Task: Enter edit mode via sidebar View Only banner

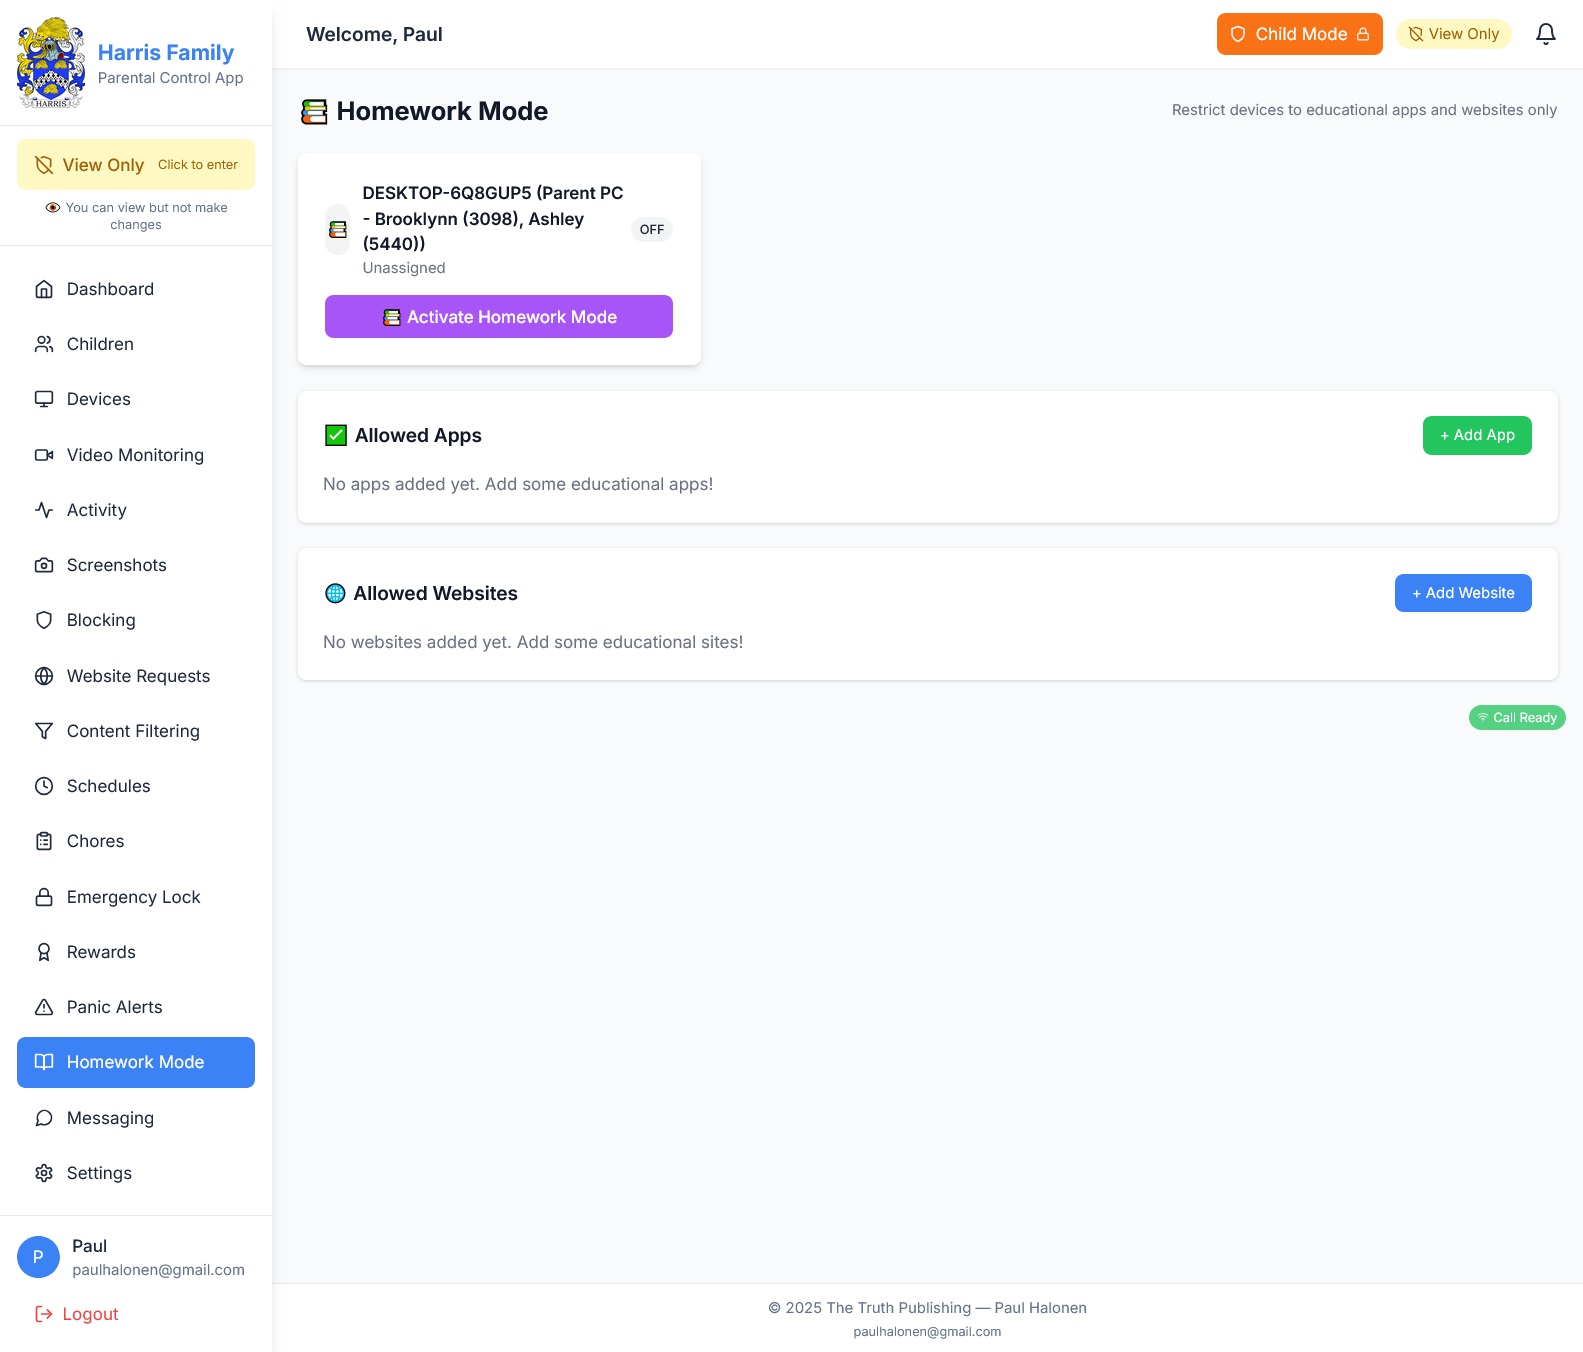Action: tap(136, 165)
